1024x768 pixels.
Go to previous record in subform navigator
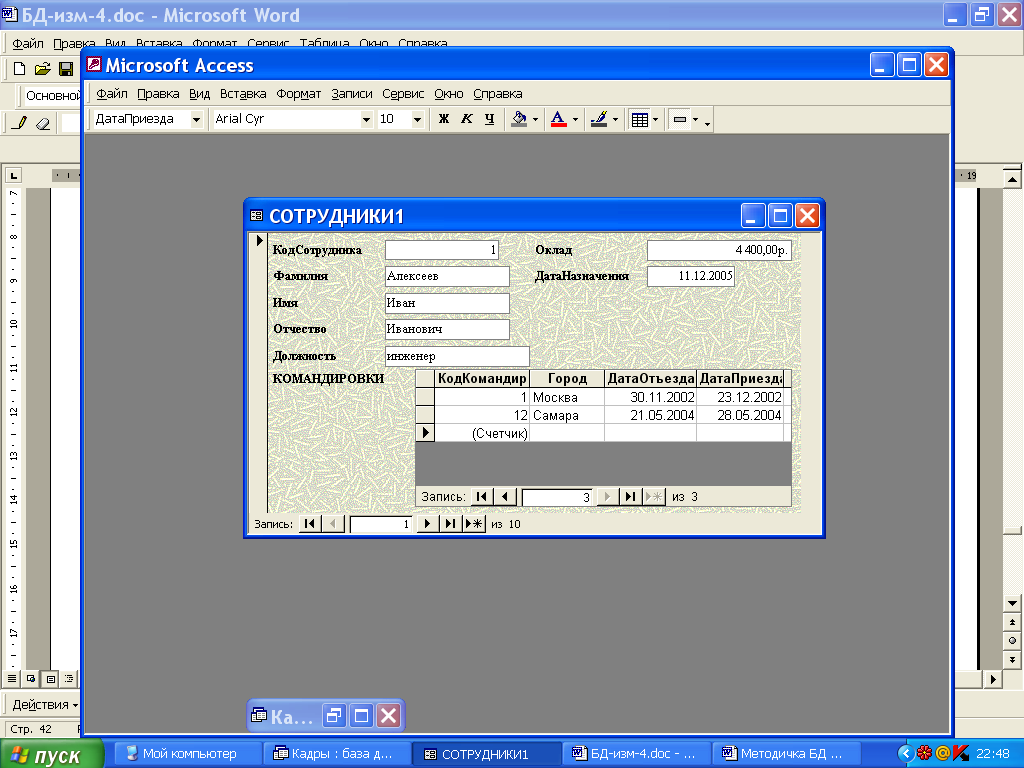[x=505, y=496]
